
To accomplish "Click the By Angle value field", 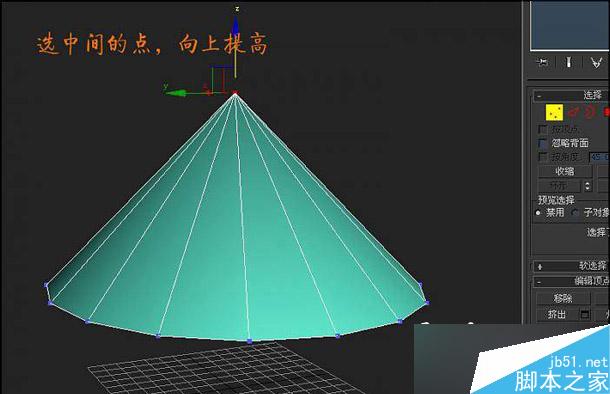I will pos(599,157).
